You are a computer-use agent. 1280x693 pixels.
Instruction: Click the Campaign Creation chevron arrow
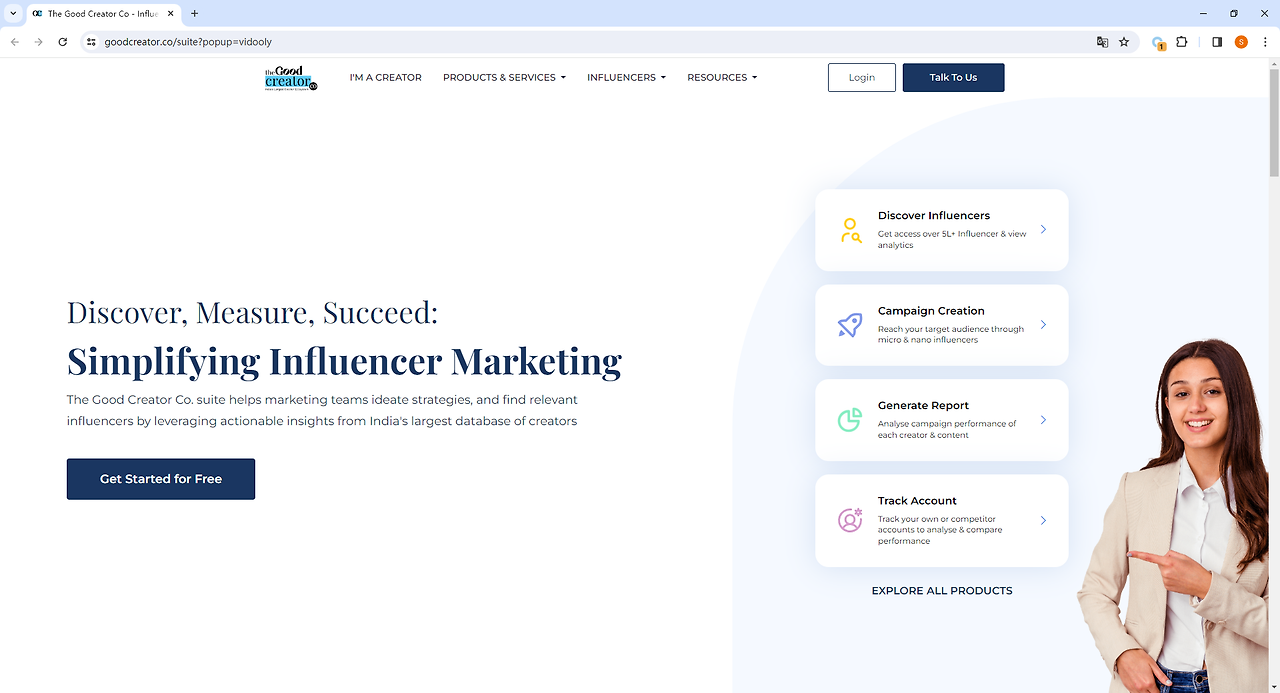pos(1043,324)
